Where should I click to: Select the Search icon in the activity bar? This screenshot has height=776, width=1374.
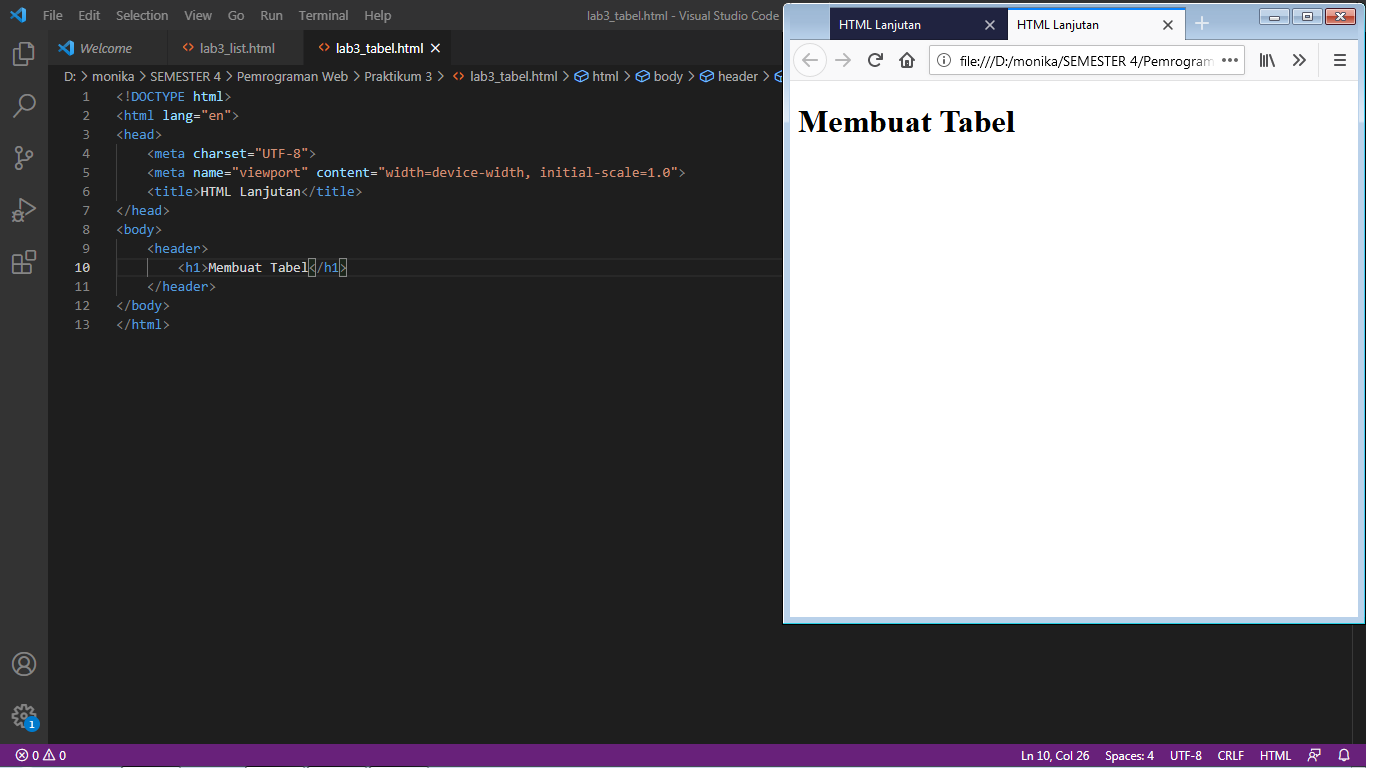(x=24, y=106)
